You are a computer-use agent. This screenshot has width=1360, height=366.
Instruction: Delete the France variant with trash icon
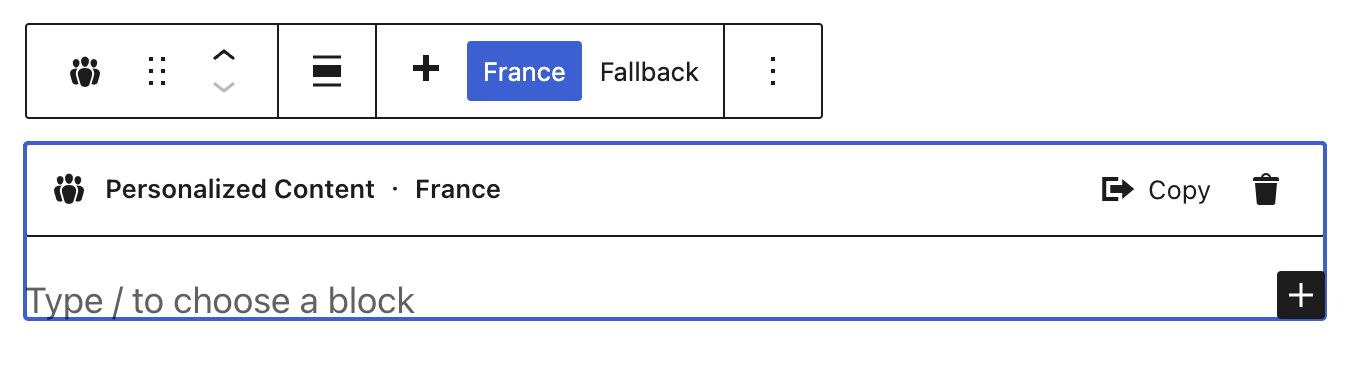[1266, 189]
